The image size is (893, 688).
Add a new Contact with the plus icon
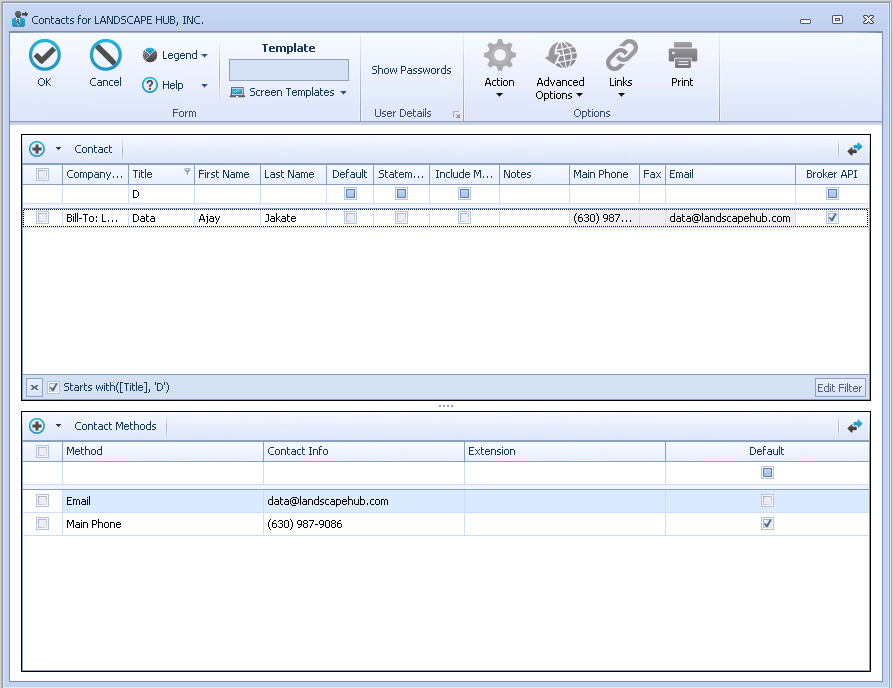[x=38, y=148]
